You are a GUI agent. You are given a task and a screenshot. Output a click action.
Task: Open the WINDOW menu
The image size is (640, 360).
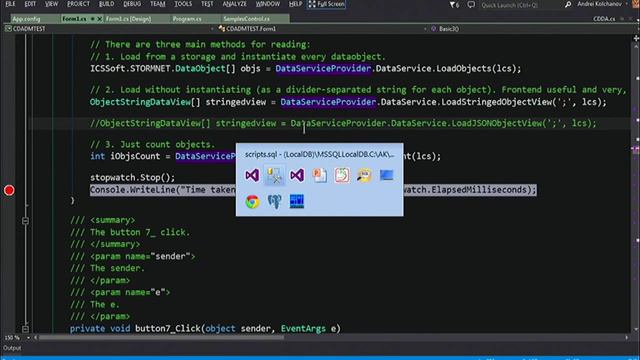pos(268,4)
